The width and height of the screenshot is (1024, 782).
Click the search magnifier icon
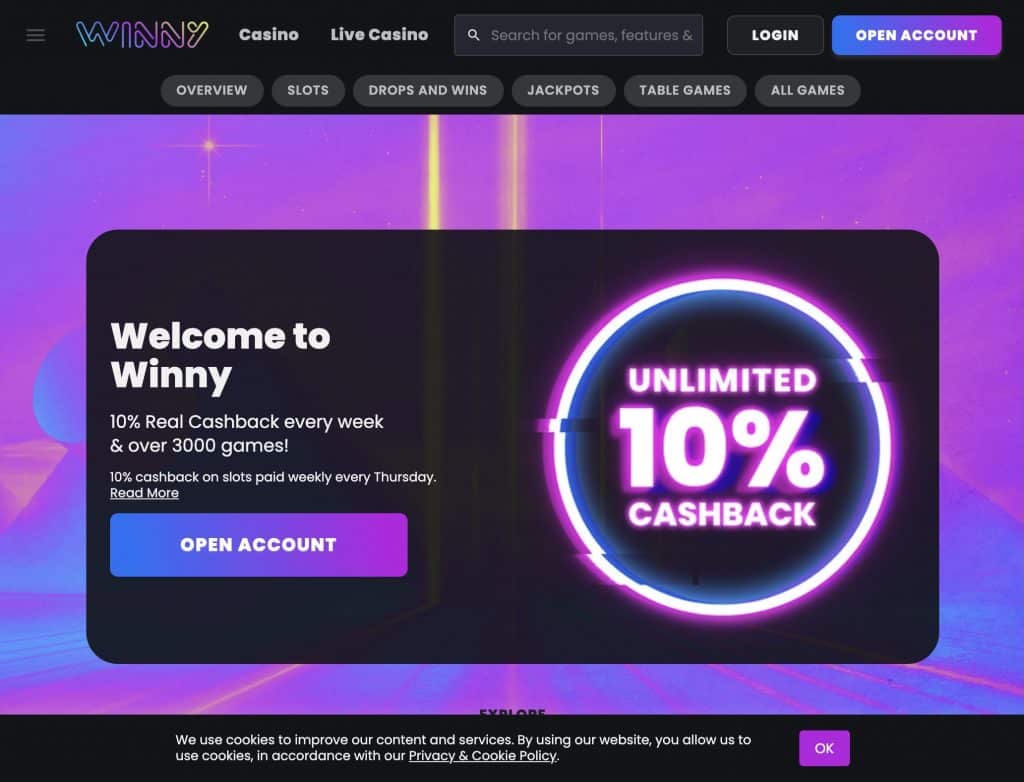point(473,35)
